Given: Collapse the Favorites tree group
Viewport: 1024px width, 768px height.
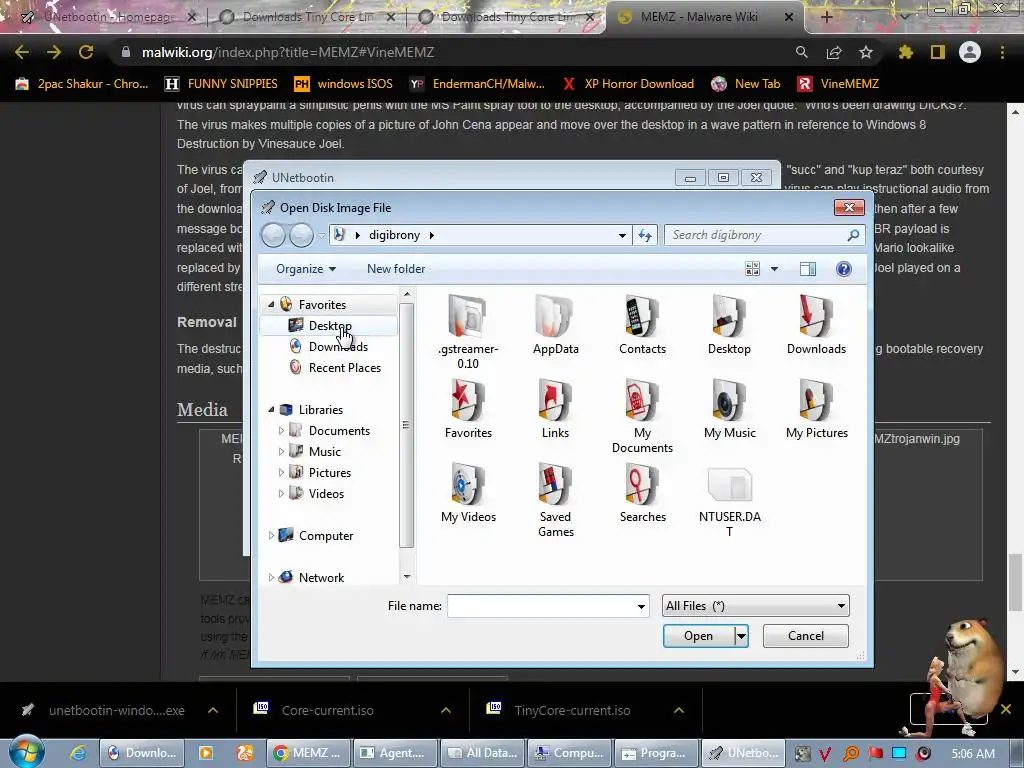Looking at the screenshot, I should pyautogui.click(x=271, y=304).
